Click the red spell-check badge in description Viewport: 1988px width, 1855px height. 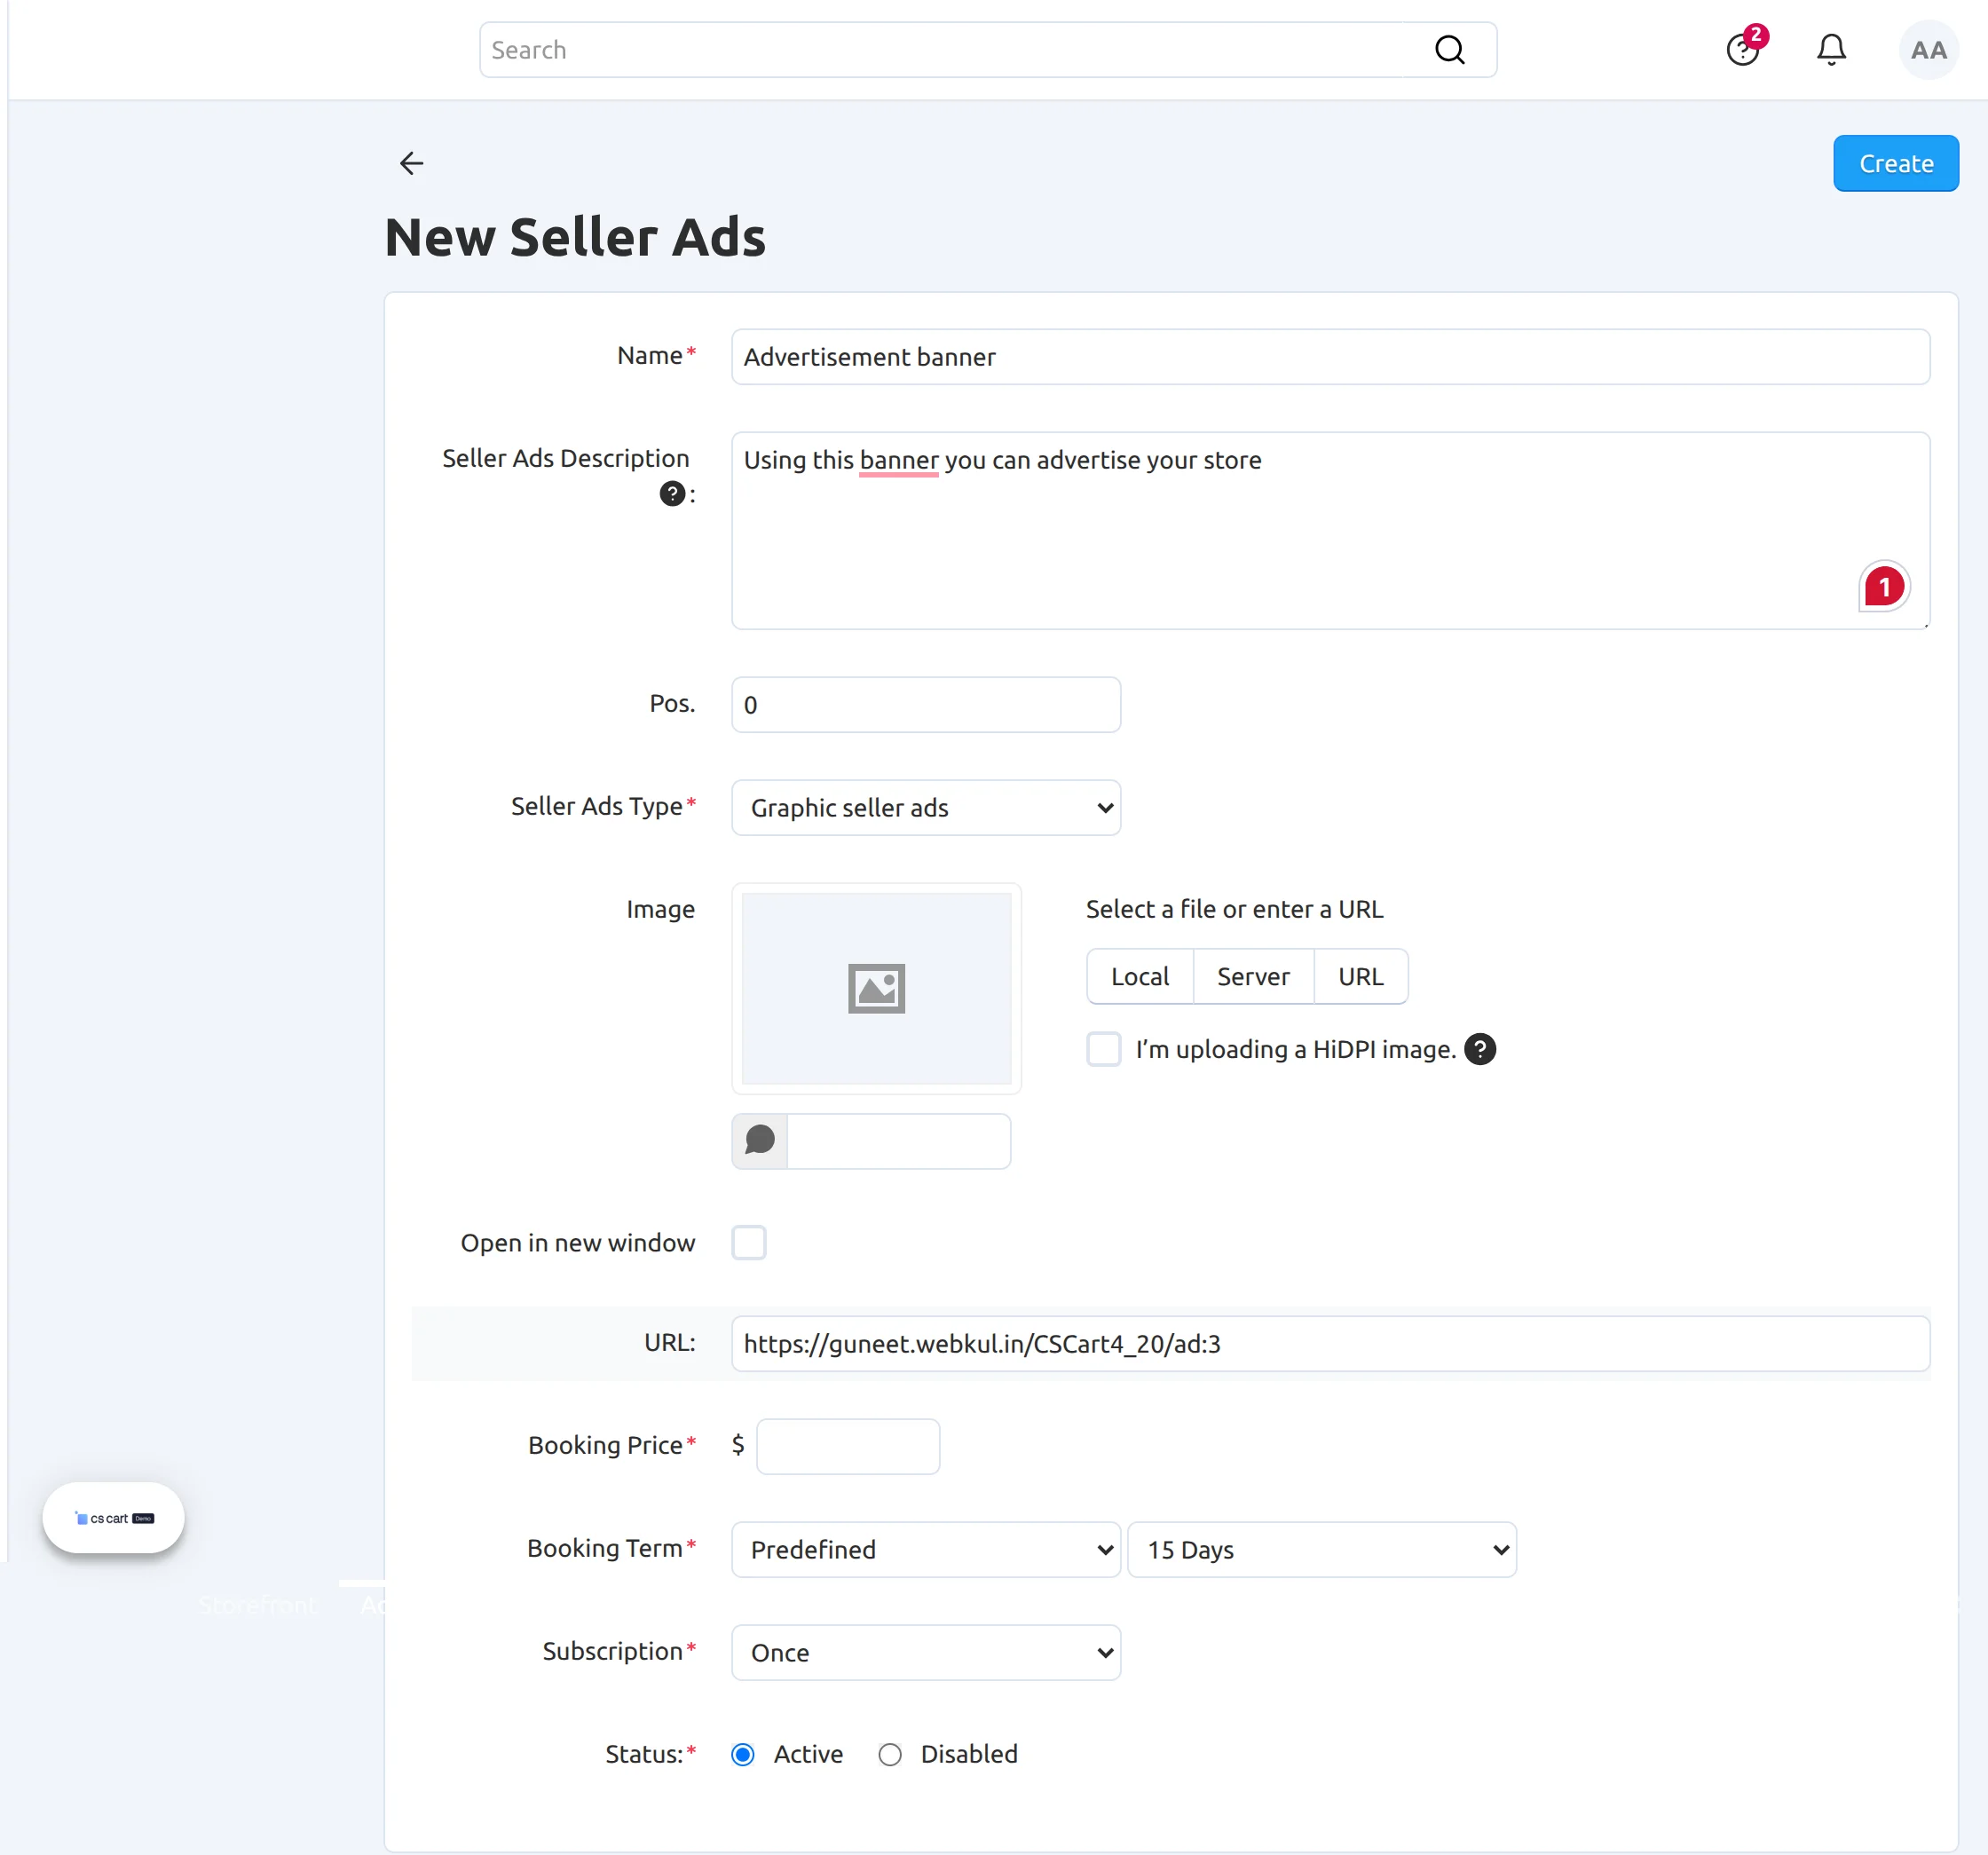(x=1884, y=587)
